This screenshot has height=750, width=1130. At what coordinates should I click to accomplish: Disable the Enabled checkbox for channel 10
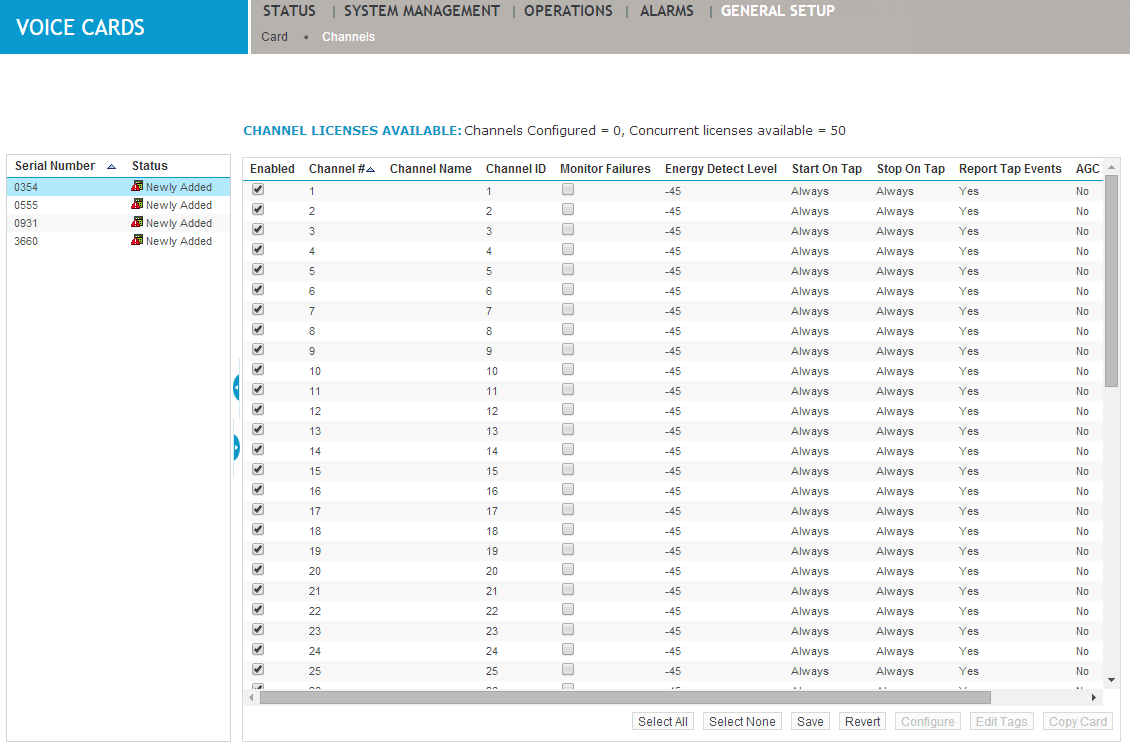tap(257, 369)
